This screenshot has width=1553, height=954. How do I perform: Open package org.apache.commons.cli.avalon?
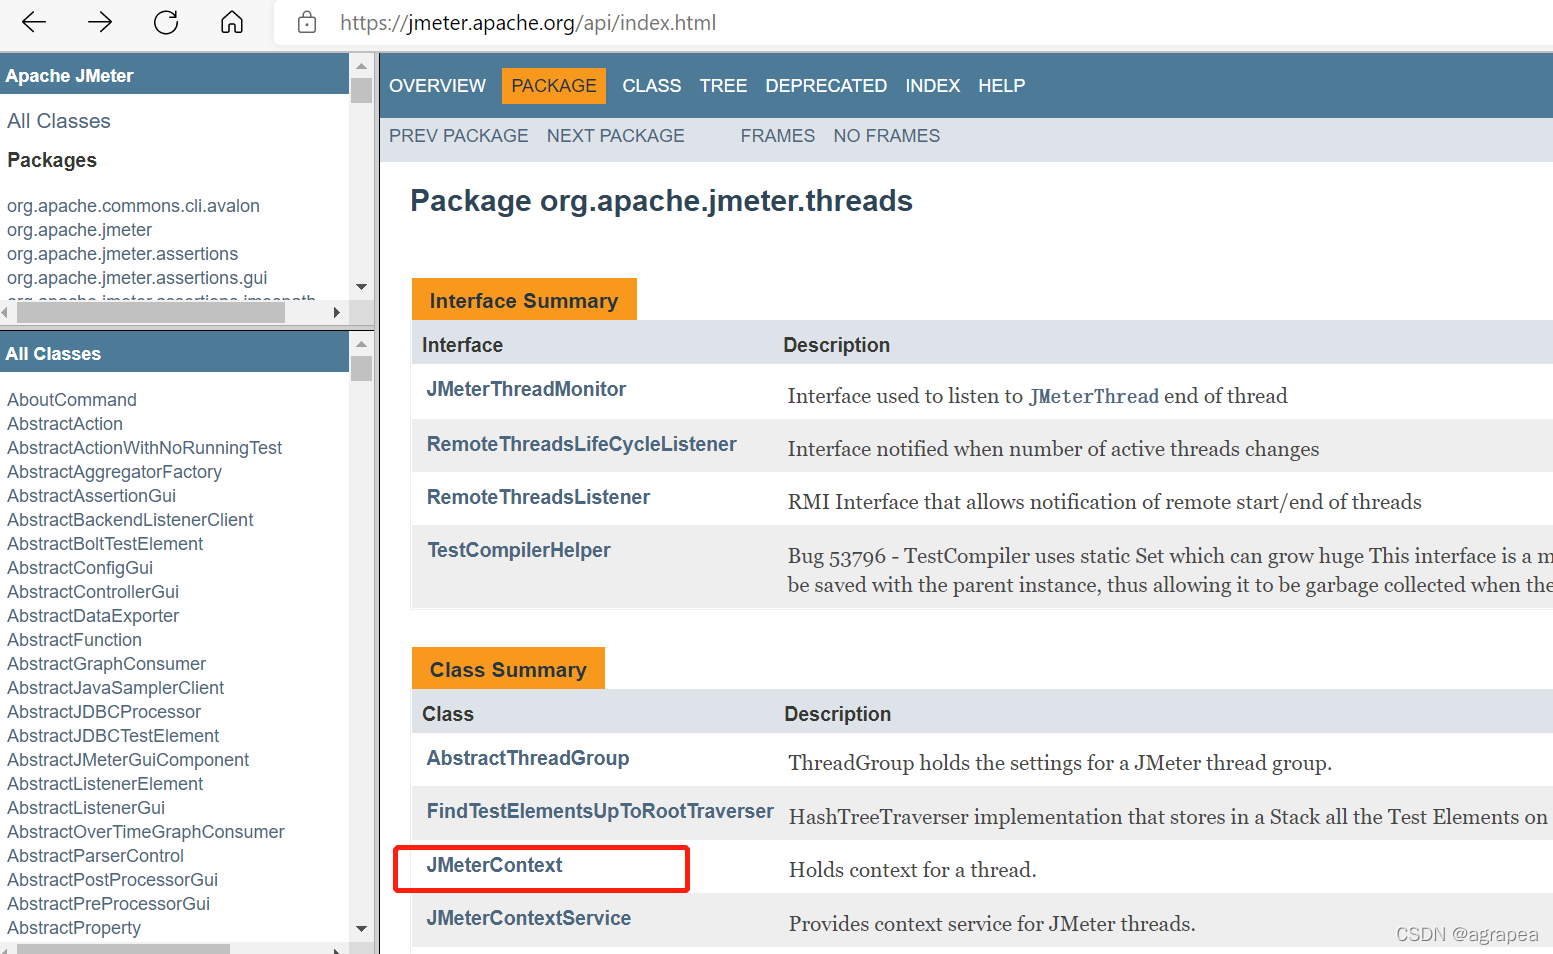pos(133,206)
